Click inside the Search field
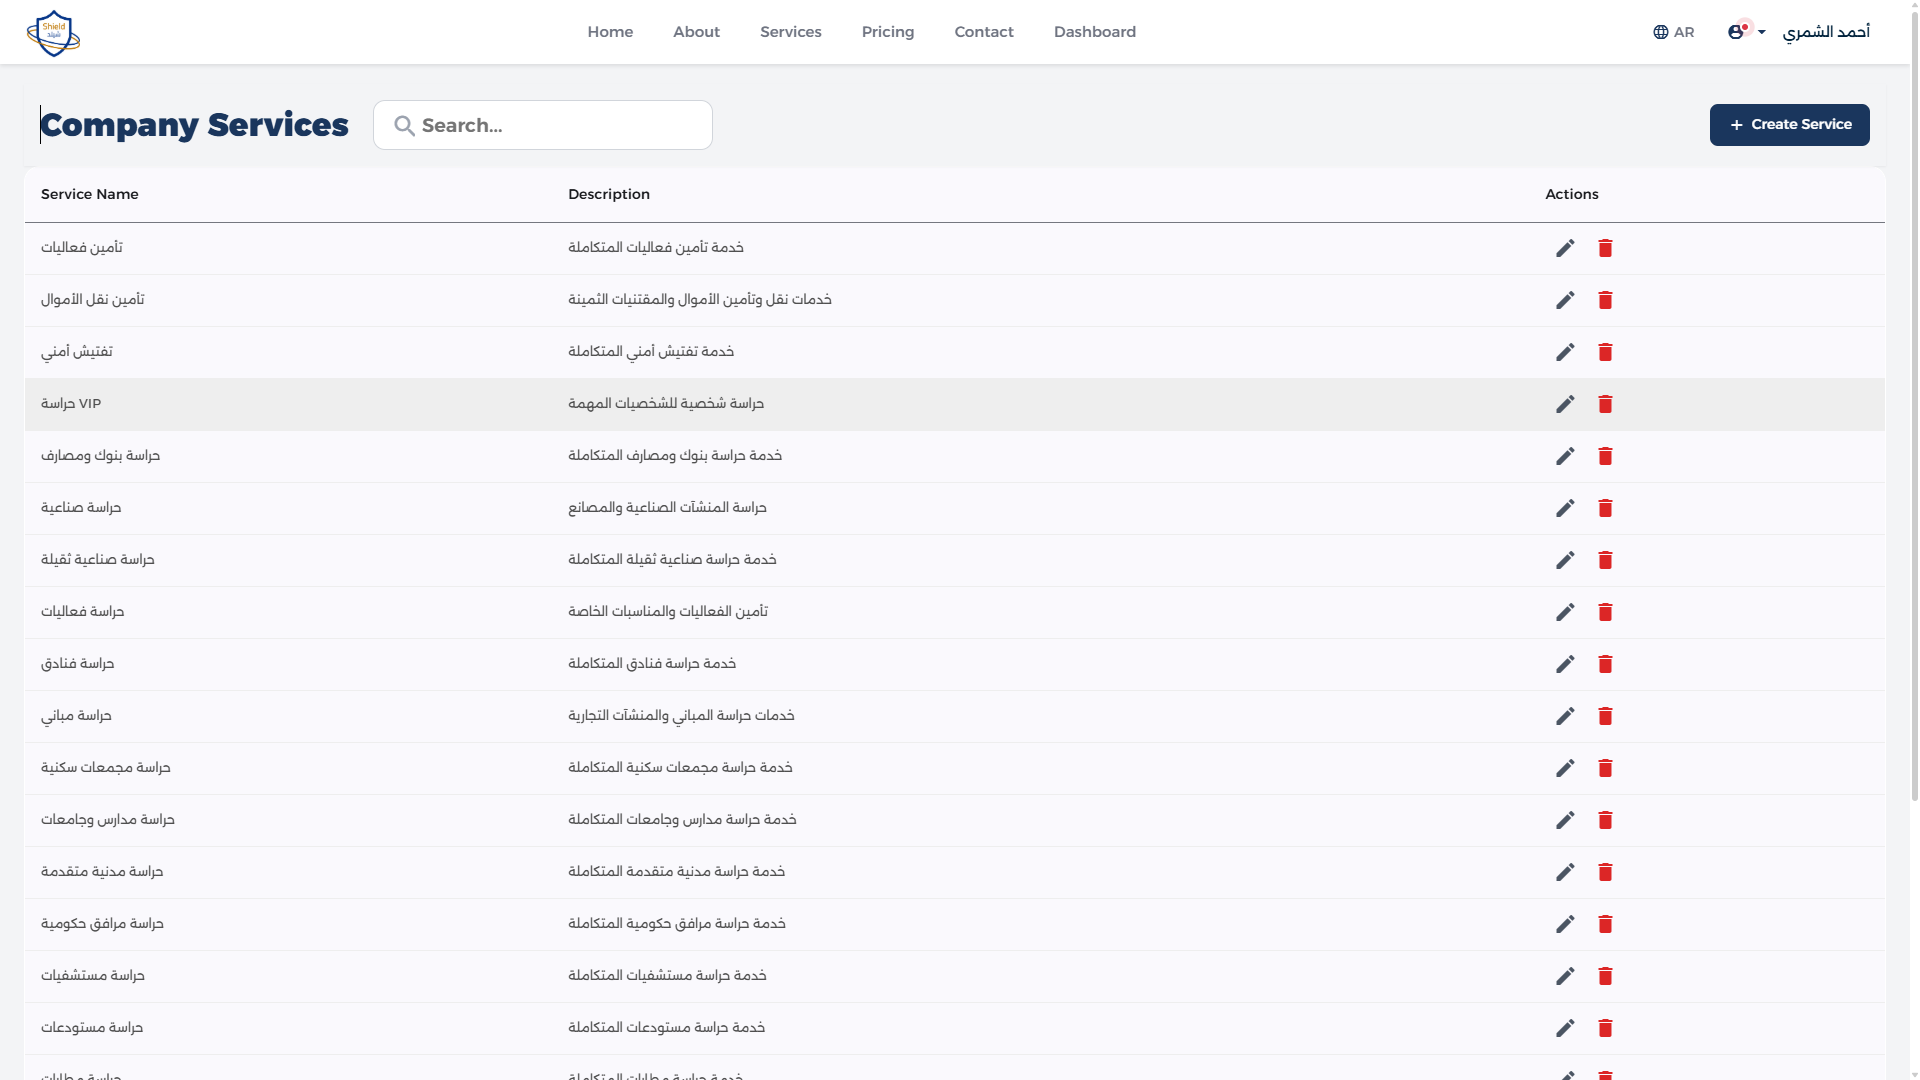This screenshot has height=1080, width=1920. pyautogui.click(x=542, y=125)
